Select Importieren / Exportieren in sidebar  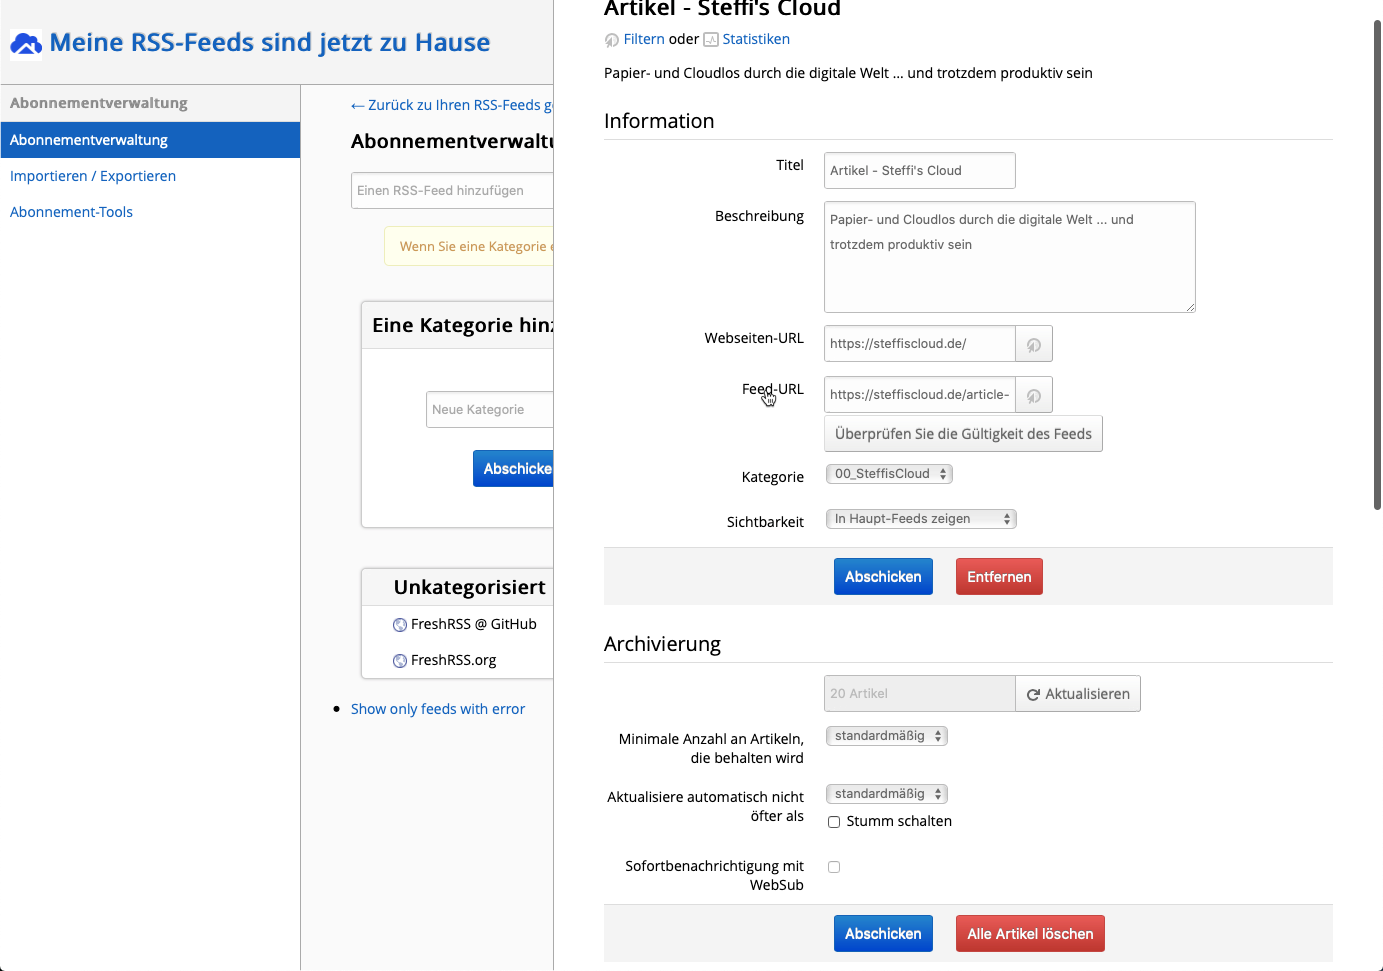pos(93,176)
